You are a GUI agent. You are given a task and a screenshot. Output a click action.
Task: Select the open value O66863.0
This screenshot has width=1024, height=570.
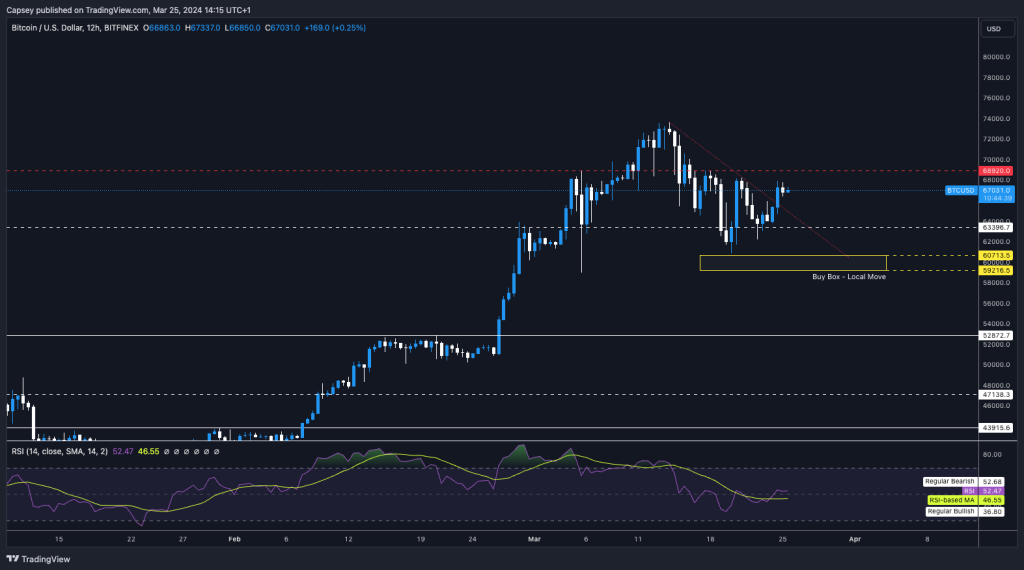click(x=161, y=28)
